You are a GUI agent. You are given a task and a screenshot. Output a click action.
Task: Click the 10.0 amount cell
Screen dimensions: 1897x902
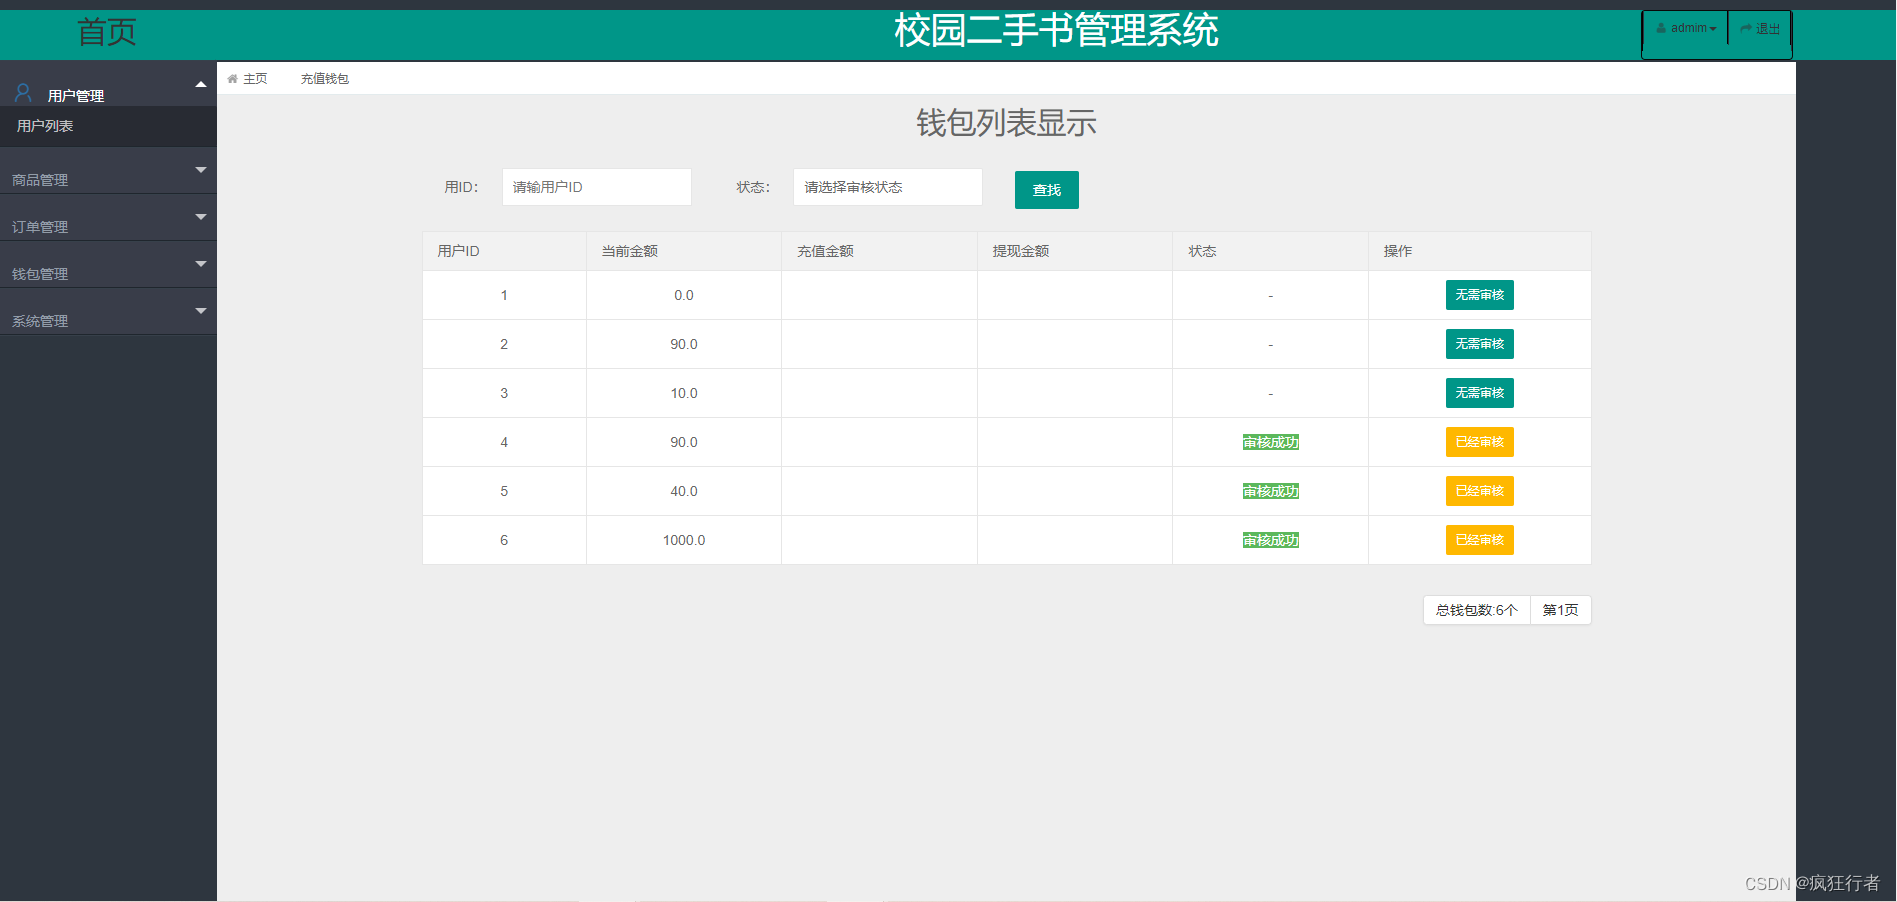coord(684,393)
